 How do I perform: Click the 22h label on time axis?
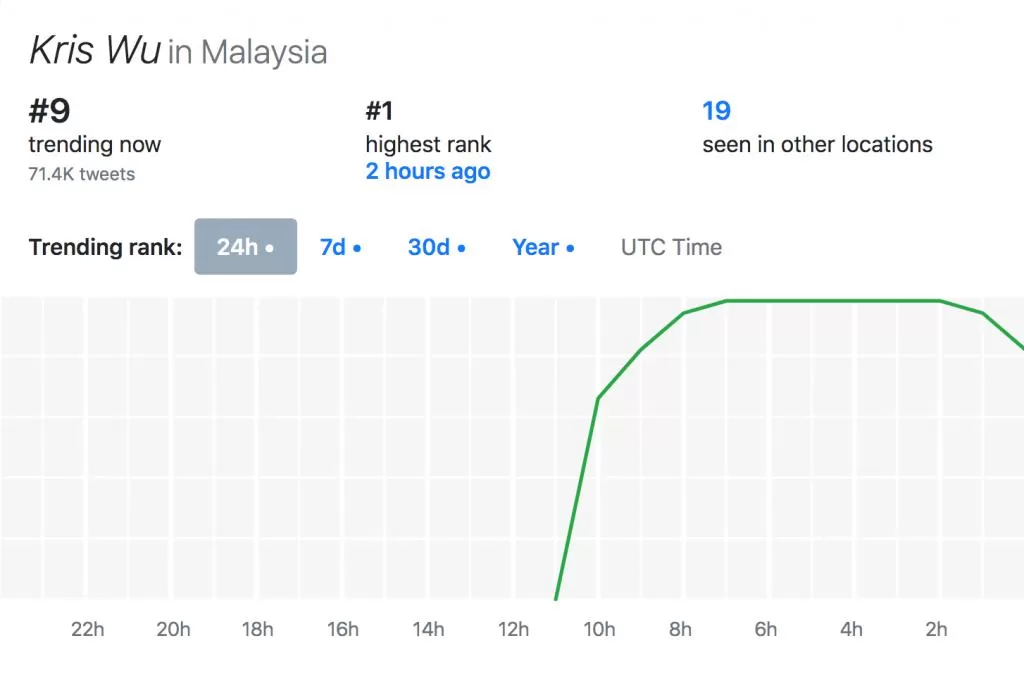click(88, 629)
